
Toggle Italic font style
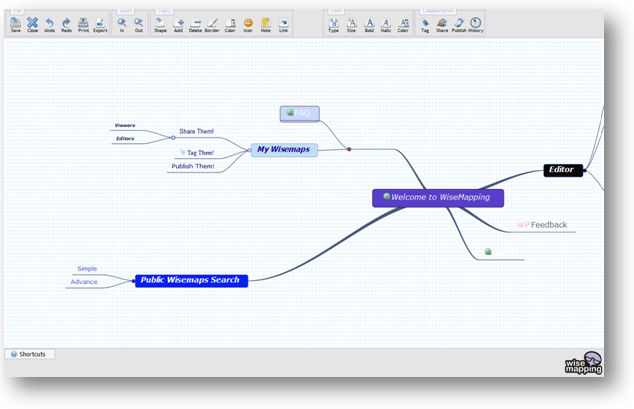[x=386, y=25]
